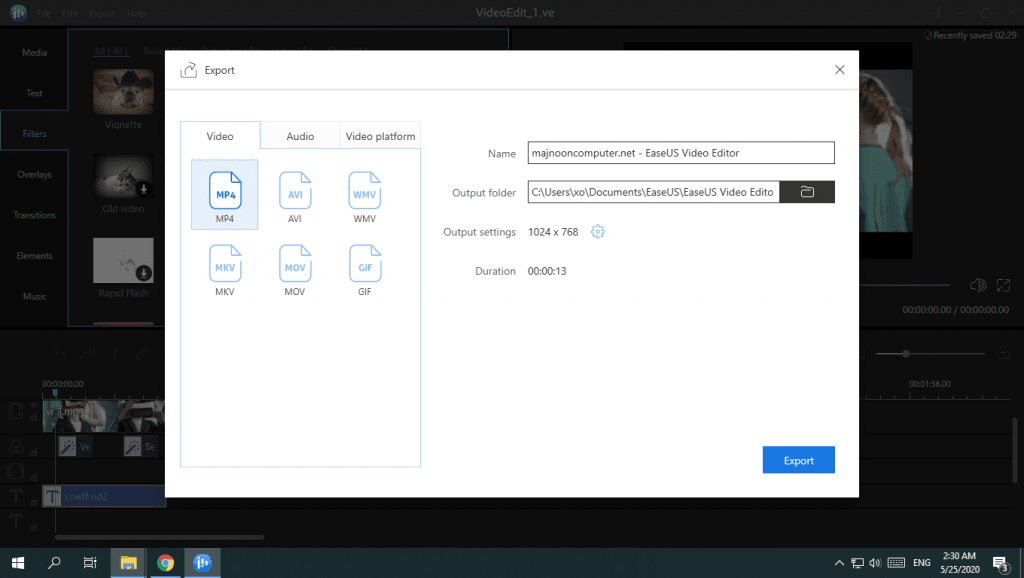
Task: Click the 1024 x 768 resolution text
Action: click(x=553, y=232)
